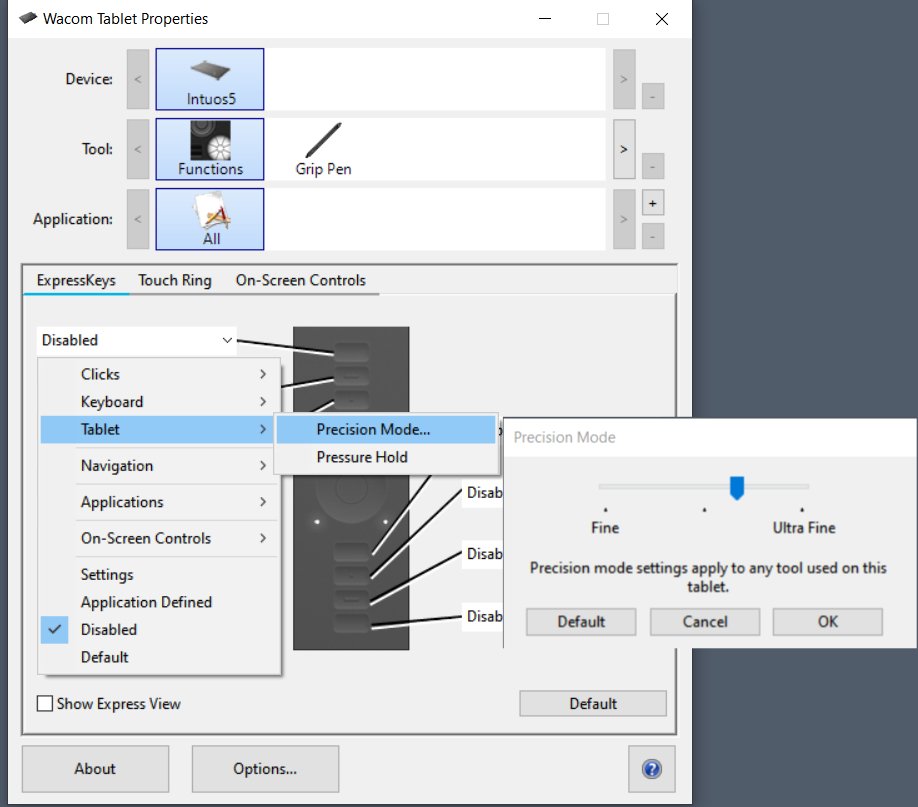Click Default in the Precision Mode dialog
The width and height of the screenshot is (918, 807).
pyautogui.click(x=581, y=622)
